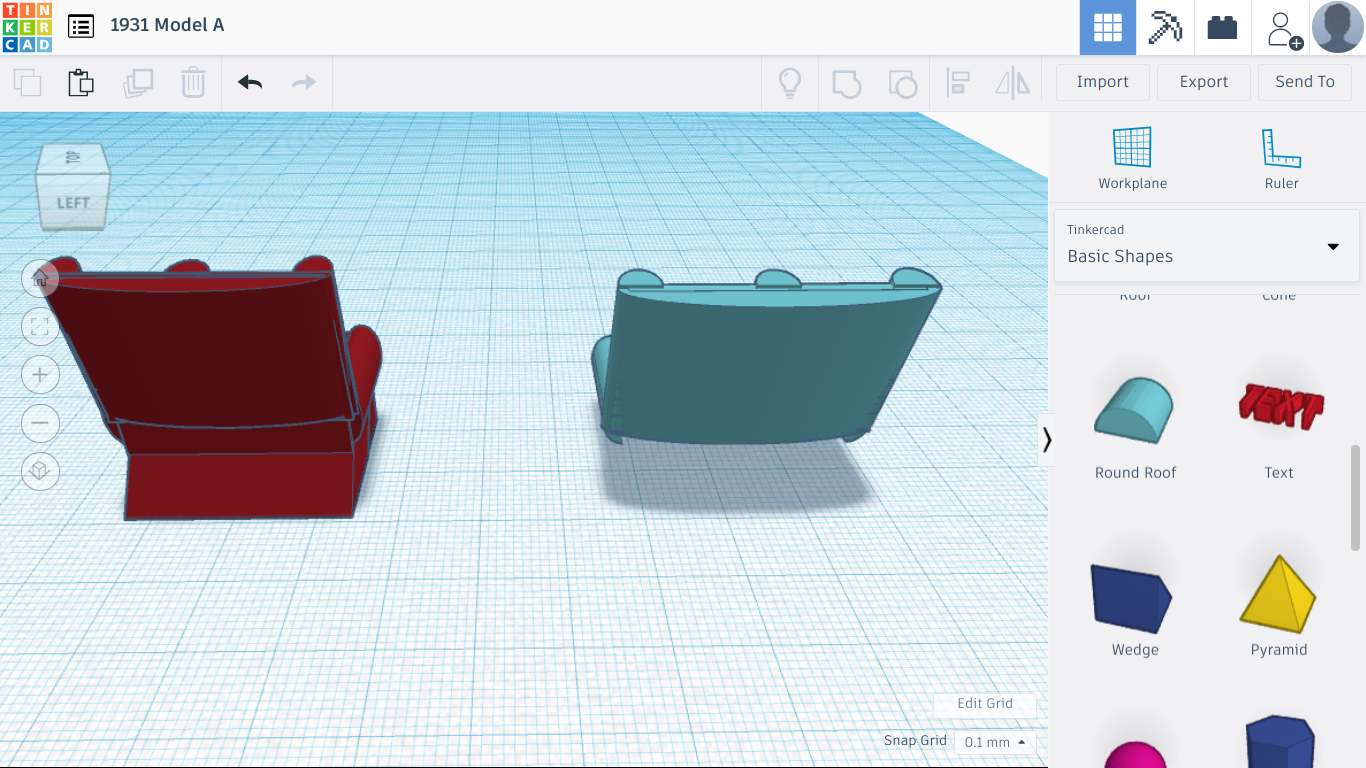Click the shapes panel scrollbar

[x=1356, y=497]
